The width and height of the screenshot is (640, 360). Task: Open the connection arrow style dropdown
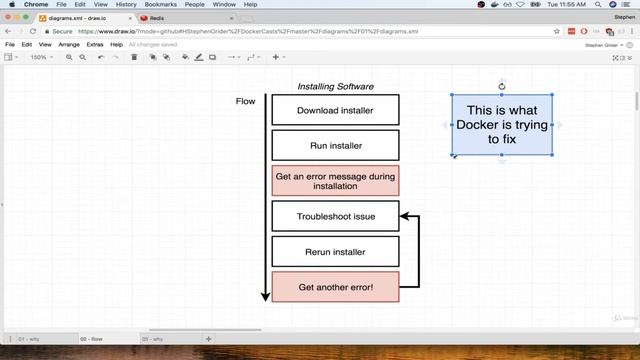click(x=233, y=58)
